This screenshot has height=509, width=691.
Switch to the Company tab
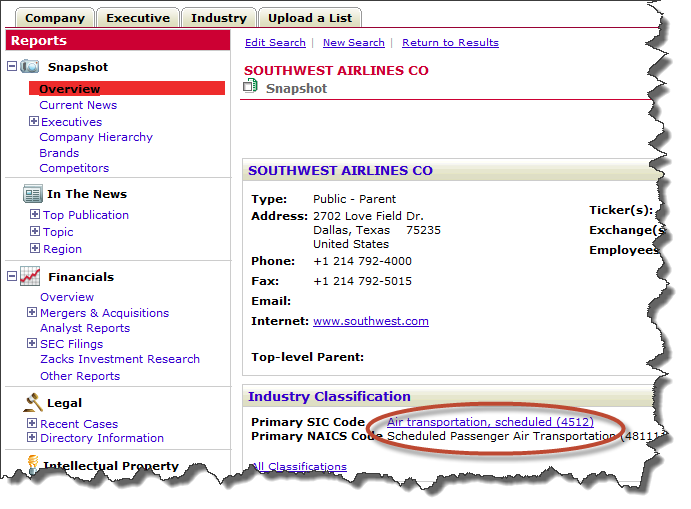[55, 18]
